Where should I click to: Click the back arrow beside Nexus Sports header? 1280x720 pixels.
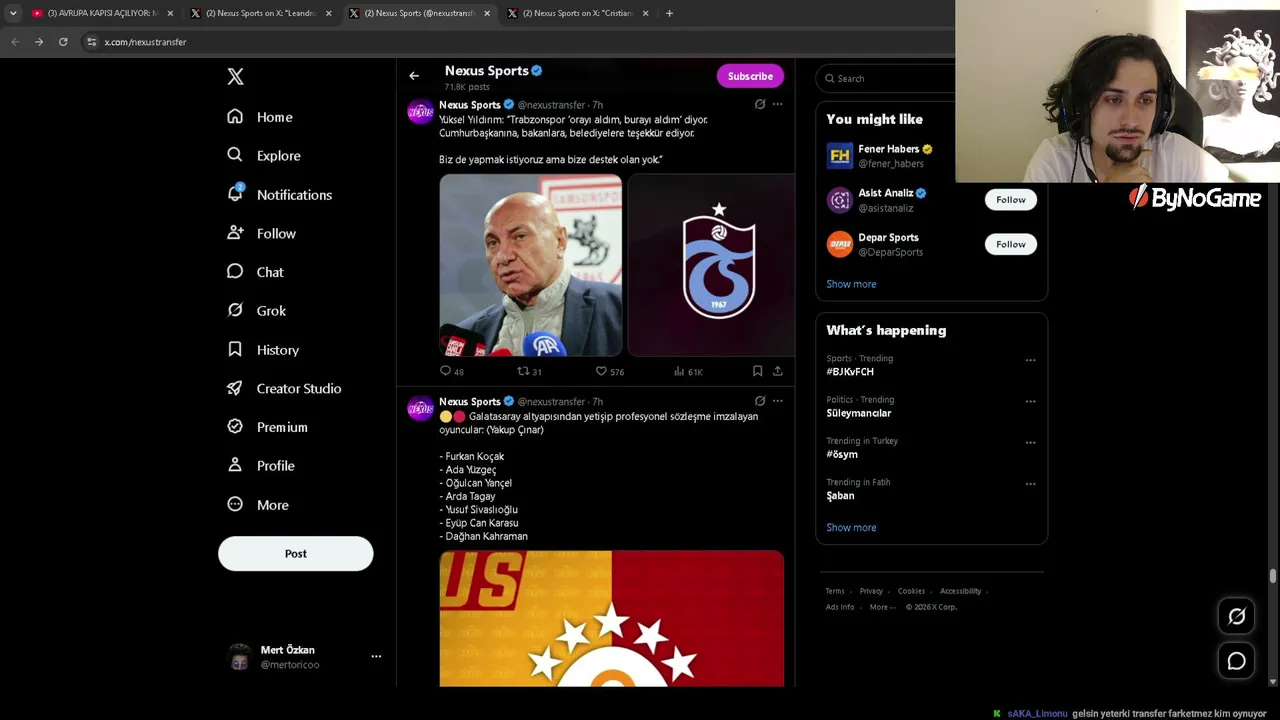(414, 76)
